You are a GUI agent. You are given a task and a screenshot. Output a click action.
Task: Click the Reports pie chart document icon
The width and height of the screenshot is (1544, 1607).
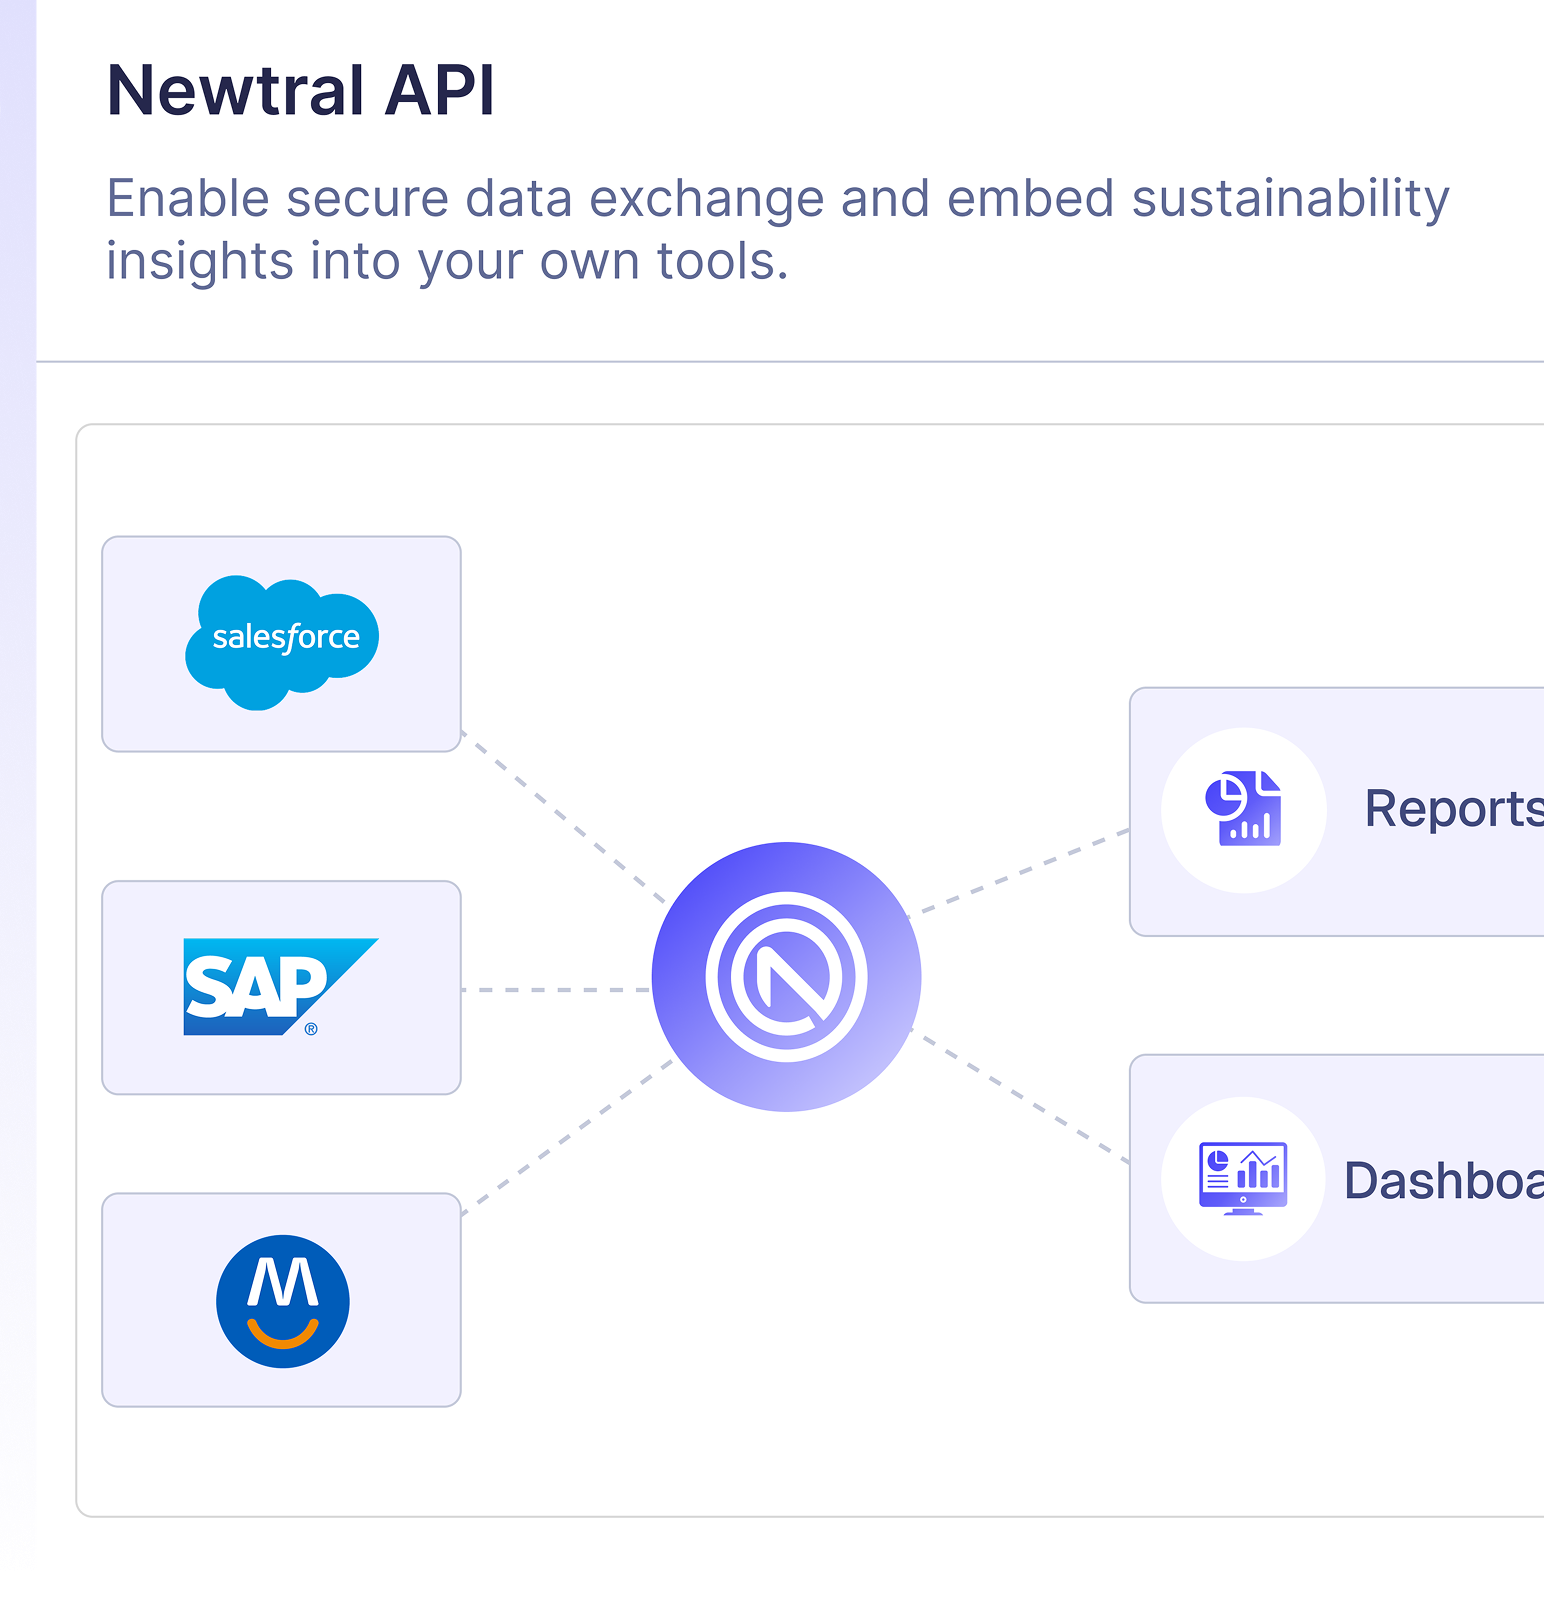coord(1243,809)
